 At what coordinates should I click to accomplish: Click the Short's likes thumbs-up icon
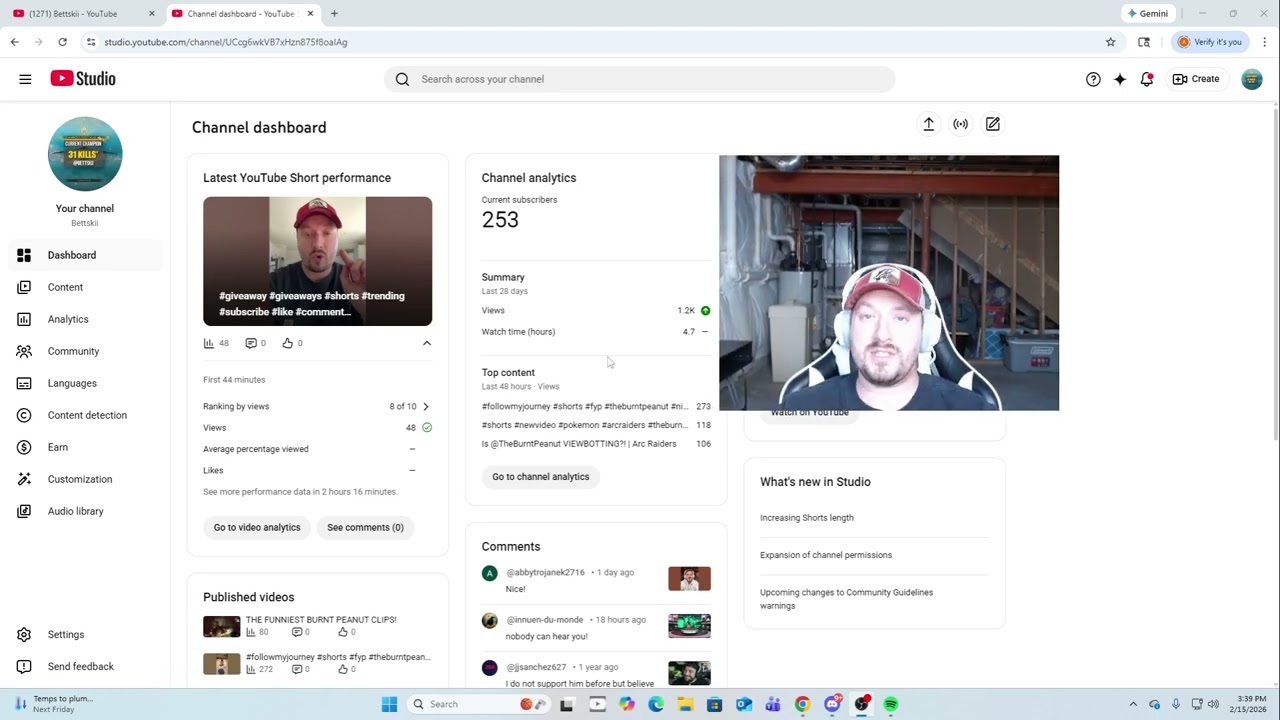click(287, 343)
